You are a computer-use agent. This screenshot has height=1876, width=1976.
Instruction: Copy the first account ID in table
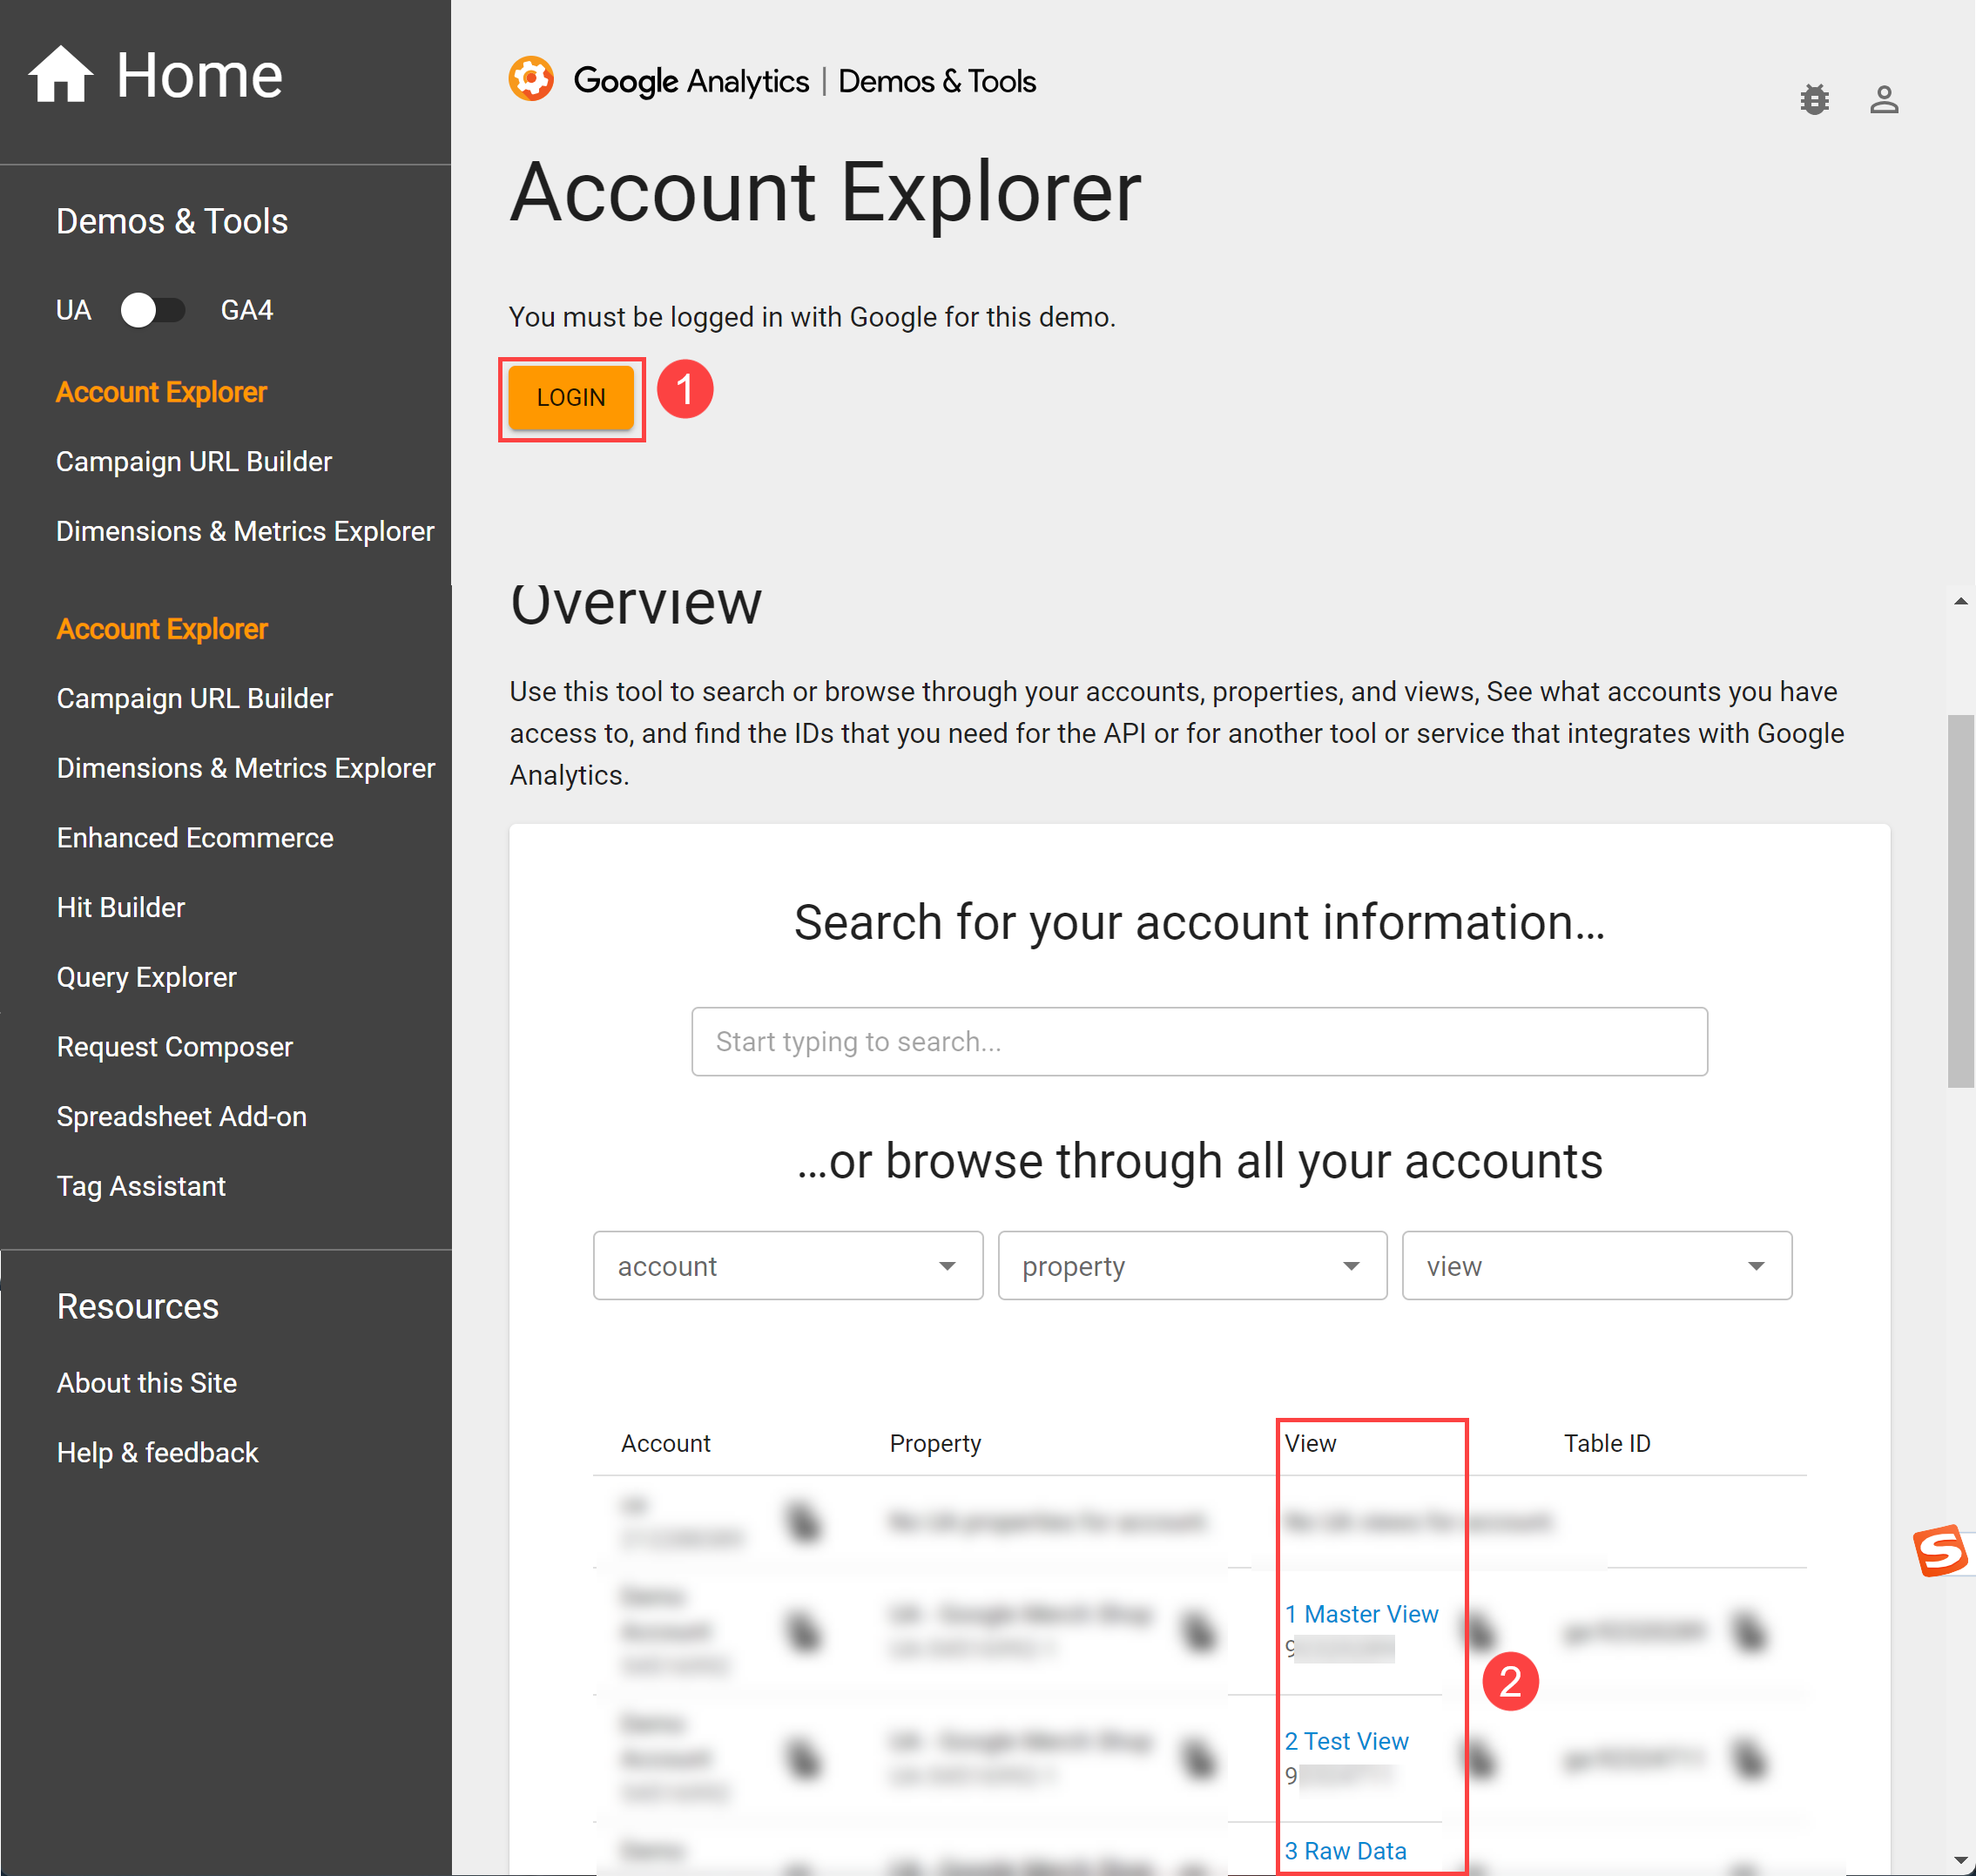coord(803,1522)
